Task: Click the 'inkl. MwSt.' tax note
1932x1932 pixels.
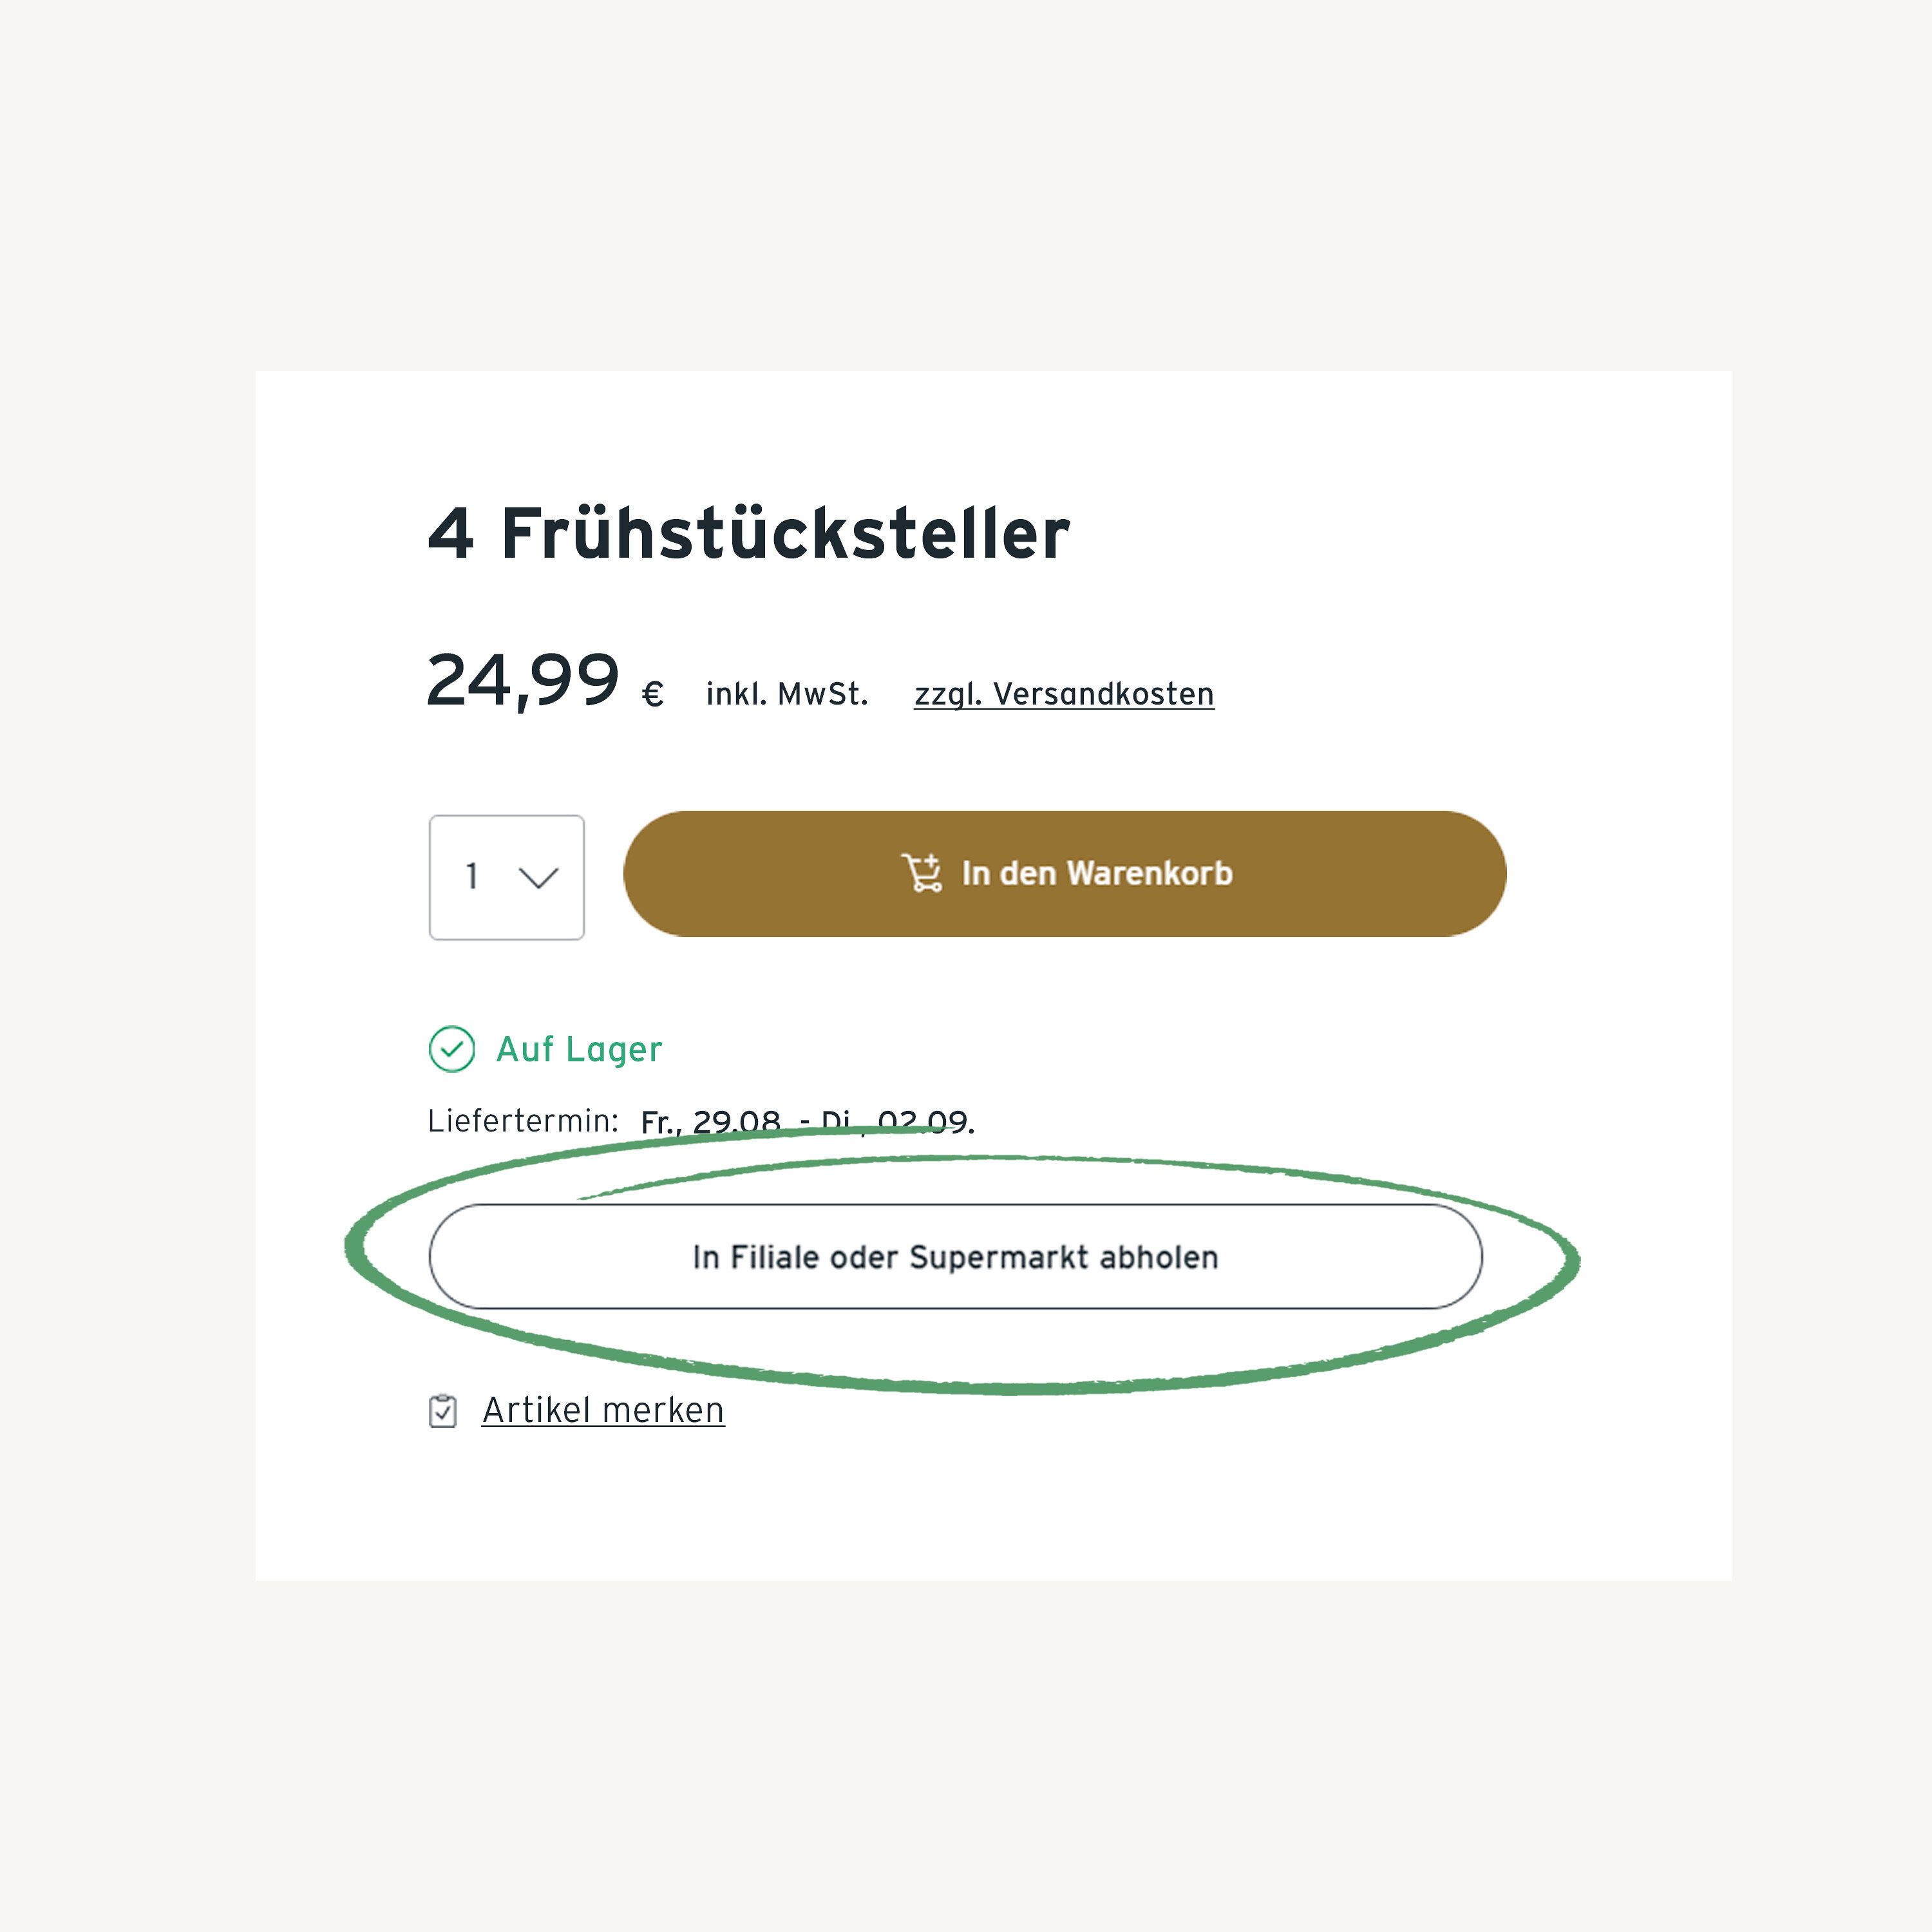Action: [x=786, y=694]
